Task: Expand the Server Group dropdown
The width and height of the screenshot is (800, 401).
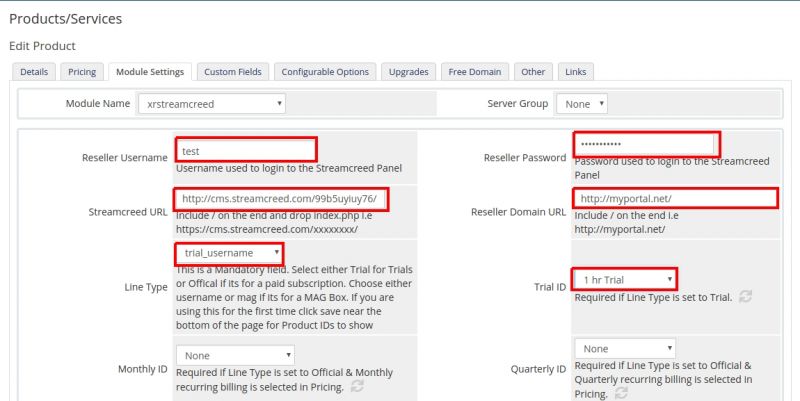Action: [584, 104]
